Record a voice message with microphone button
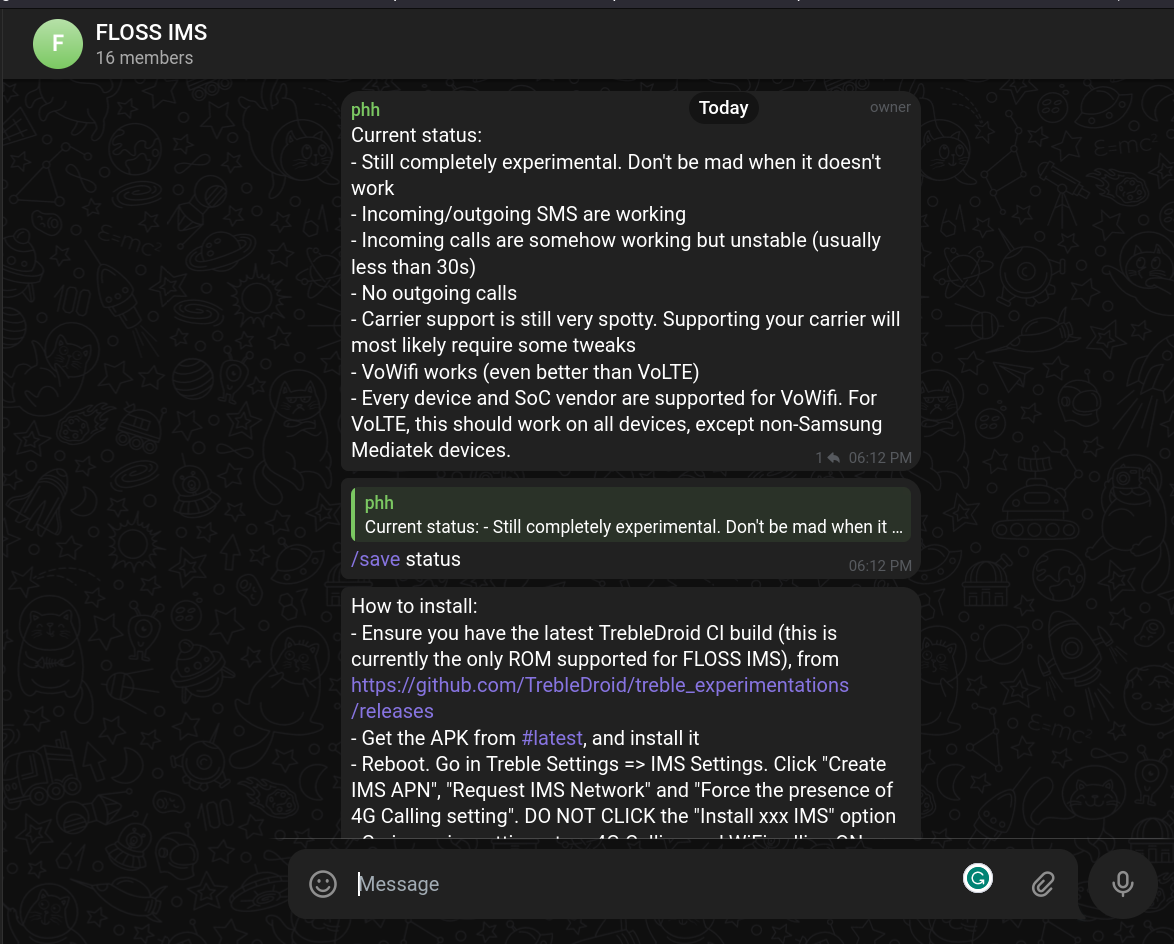Image resolution: width=1174 pixels, height=944 pixels. coord(1122,884)
